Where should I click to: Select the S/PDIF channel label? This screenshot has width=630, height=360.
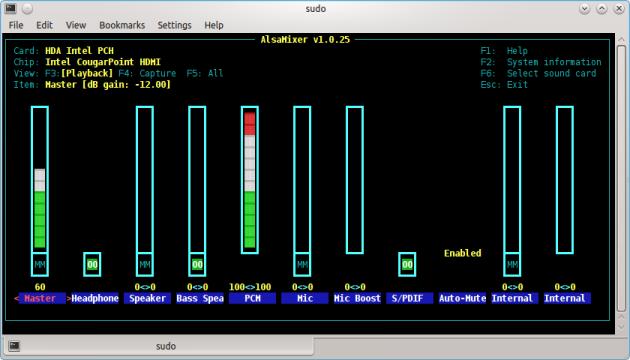click(x=410, y=299)
